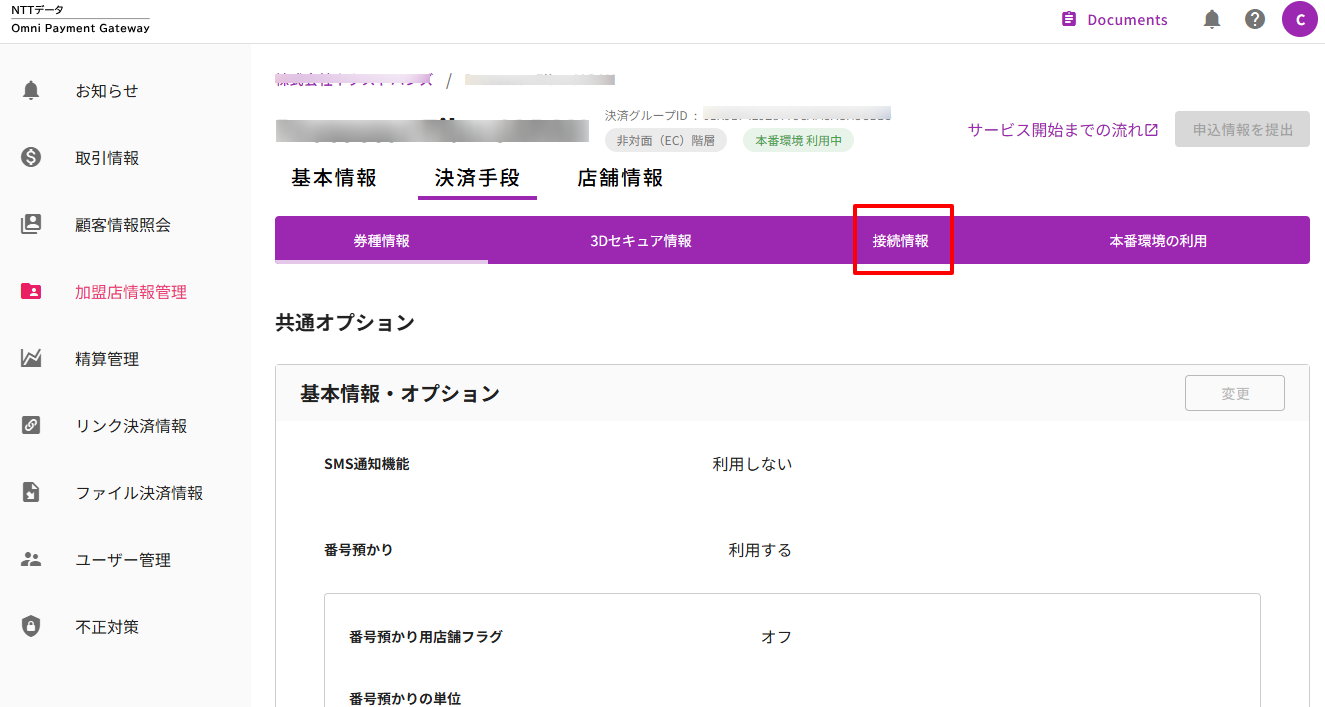Click 本番環境 利用中 status badge
The height and width of the screenshot is (707, 1325).
pyautogui.click(x=798, y=140)
